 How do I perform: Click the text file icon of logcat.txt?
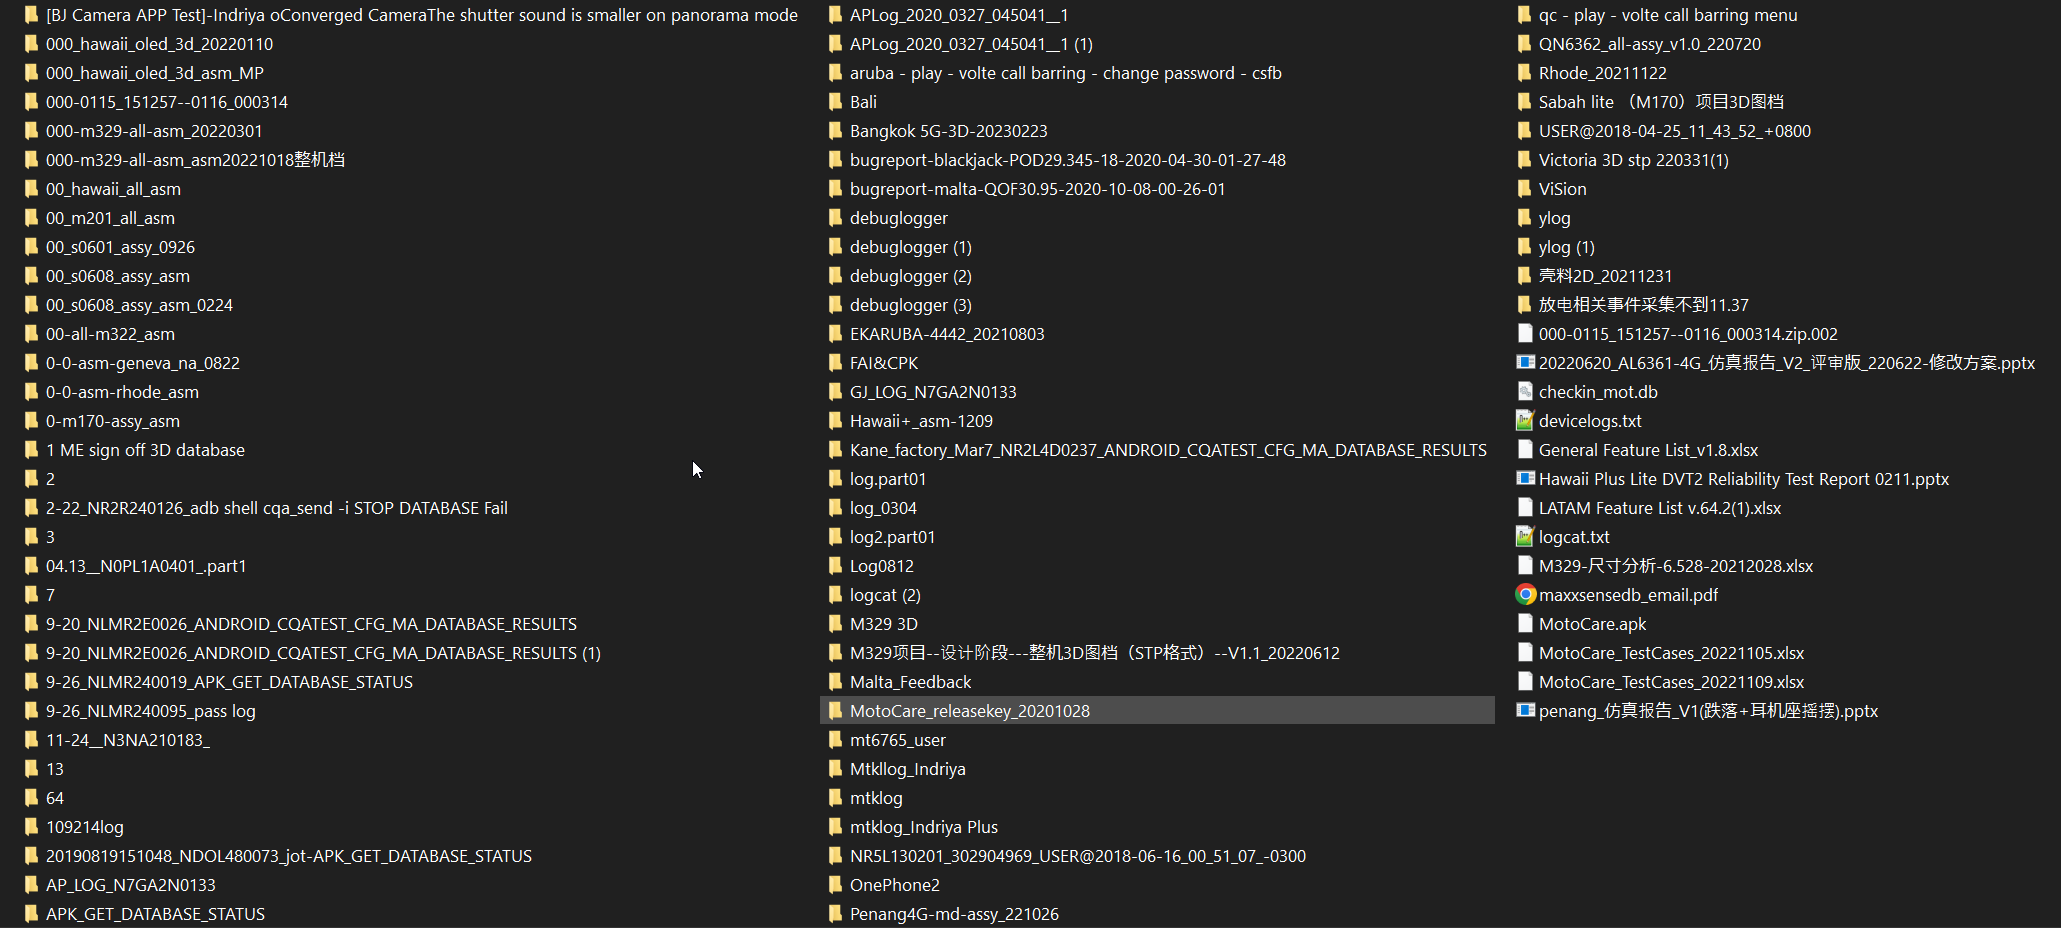[1525, 537]
